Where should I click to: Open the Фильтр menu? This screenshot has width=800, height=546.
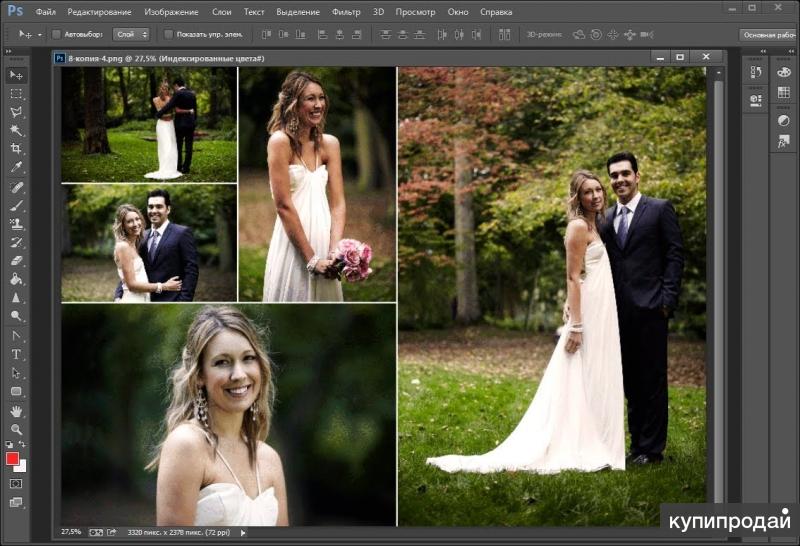click(x=346, y=12)
